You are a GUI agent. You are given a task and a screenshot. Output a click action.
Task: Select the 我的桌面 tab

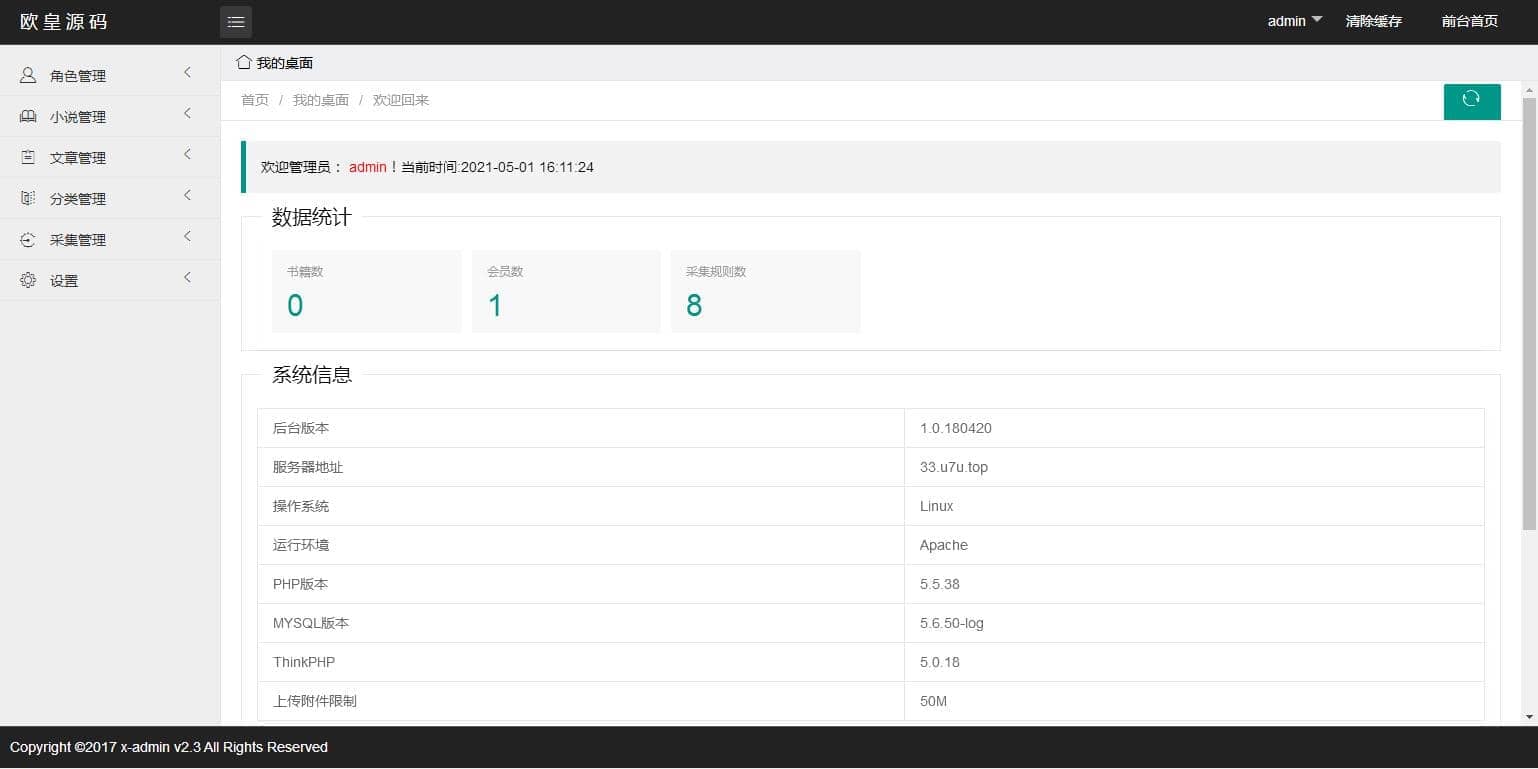pos(284,63)
